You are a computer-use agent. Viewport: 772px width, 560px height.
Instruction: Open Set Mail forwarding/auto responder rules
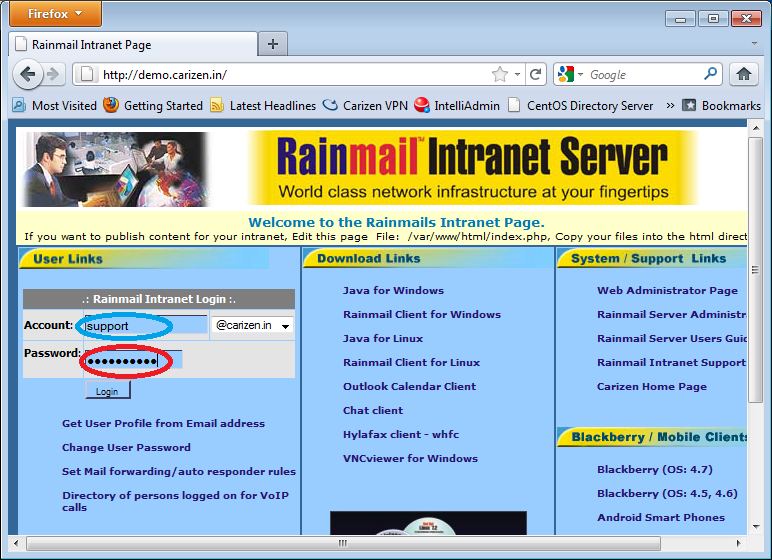coord(179,471)
